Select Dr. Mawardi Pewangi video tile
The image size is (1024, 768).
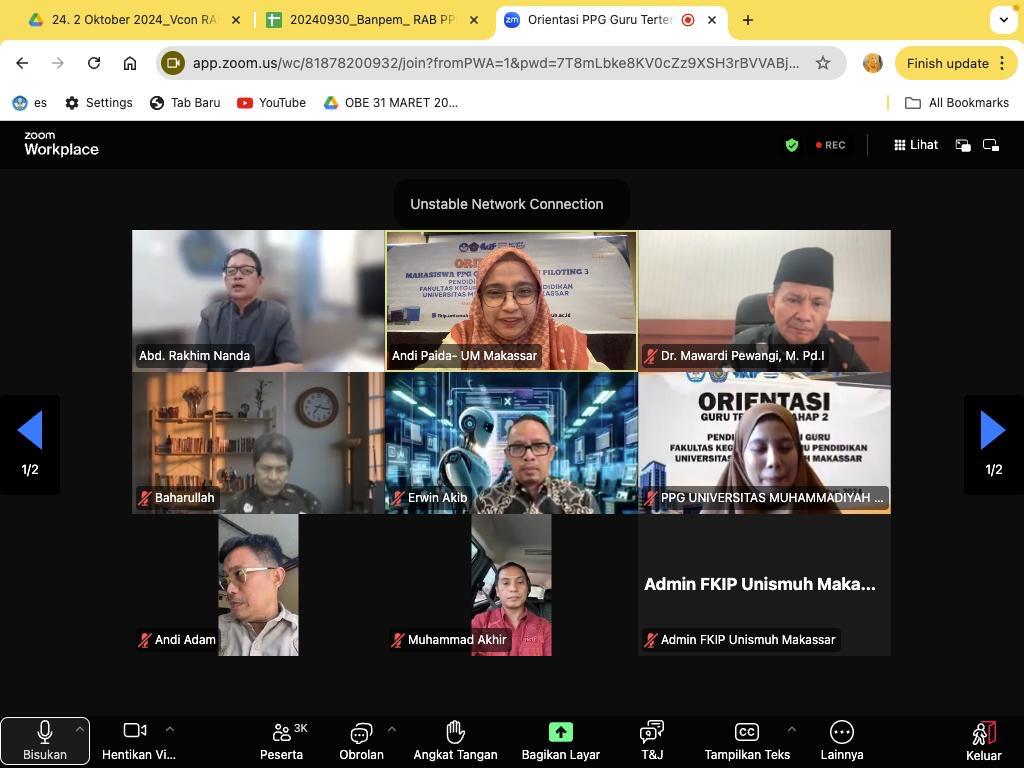pyautogui.click(x=764, y=300)
